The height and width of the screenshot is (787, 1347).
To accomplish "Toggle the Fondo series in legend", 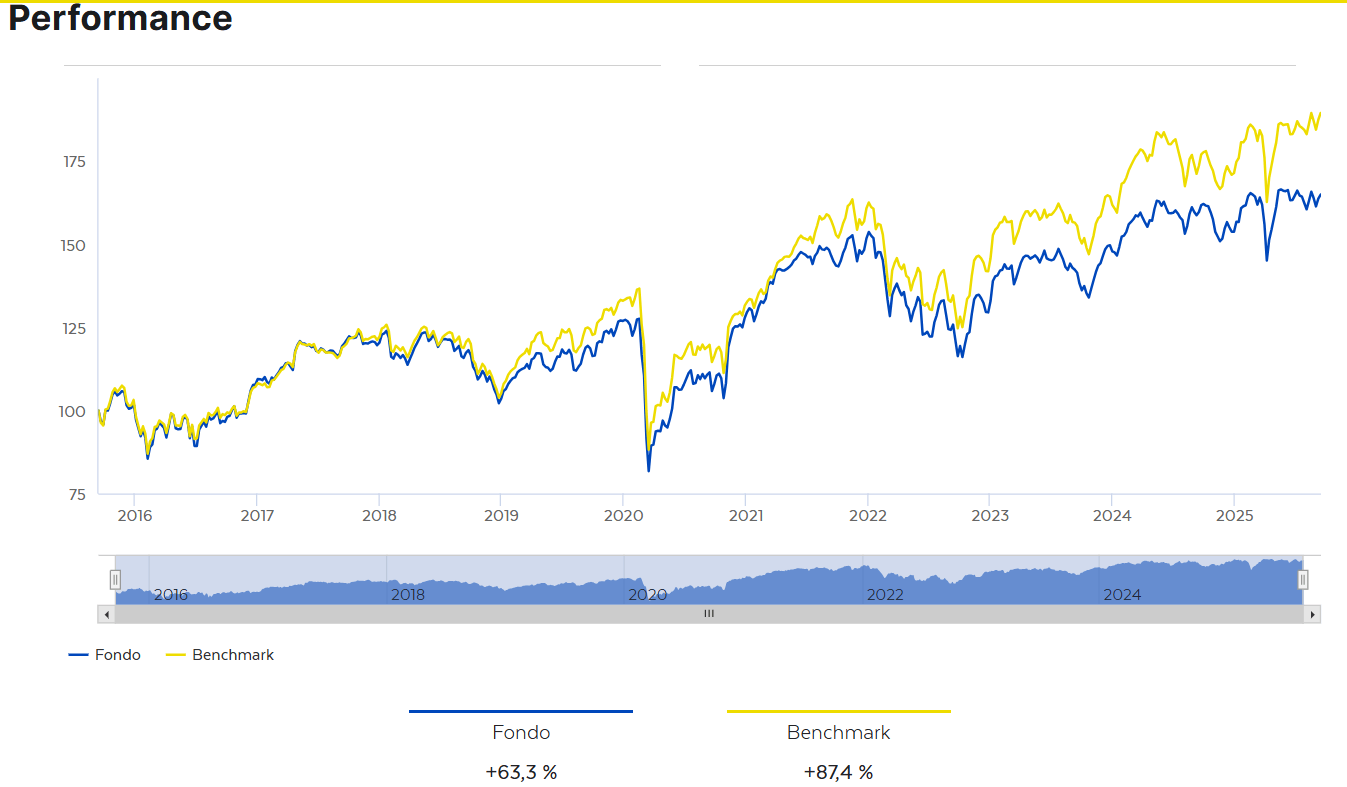I will pos(105,655).
